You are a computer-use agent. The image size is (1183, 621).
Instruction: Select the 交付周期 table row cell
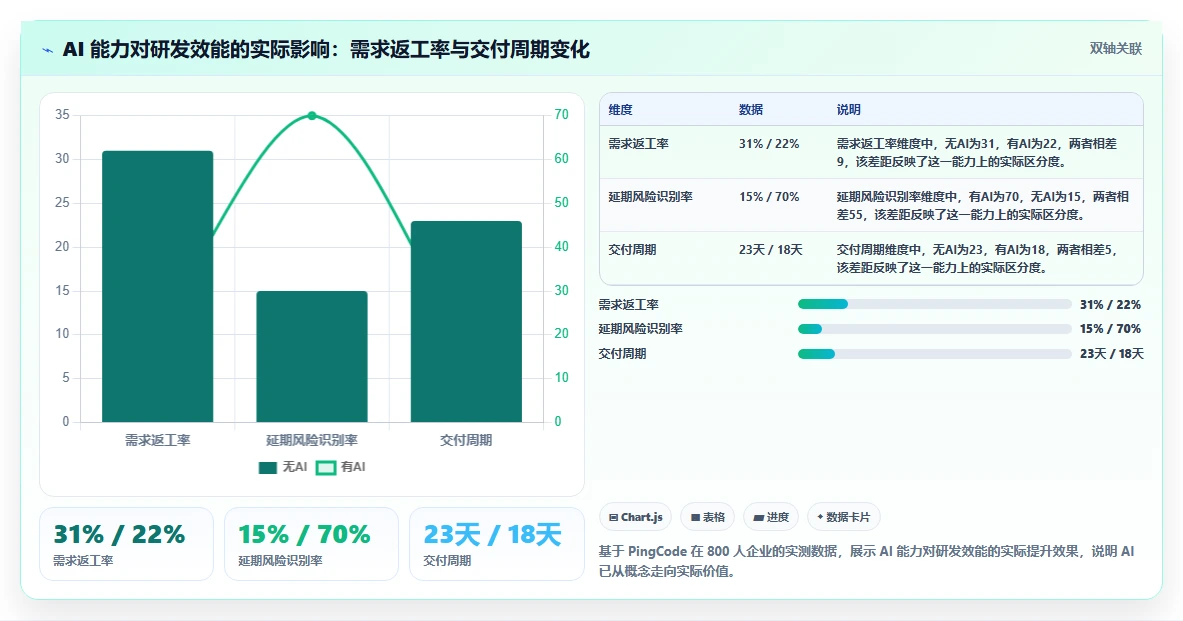pyautogui.click(x=632, y=249)
